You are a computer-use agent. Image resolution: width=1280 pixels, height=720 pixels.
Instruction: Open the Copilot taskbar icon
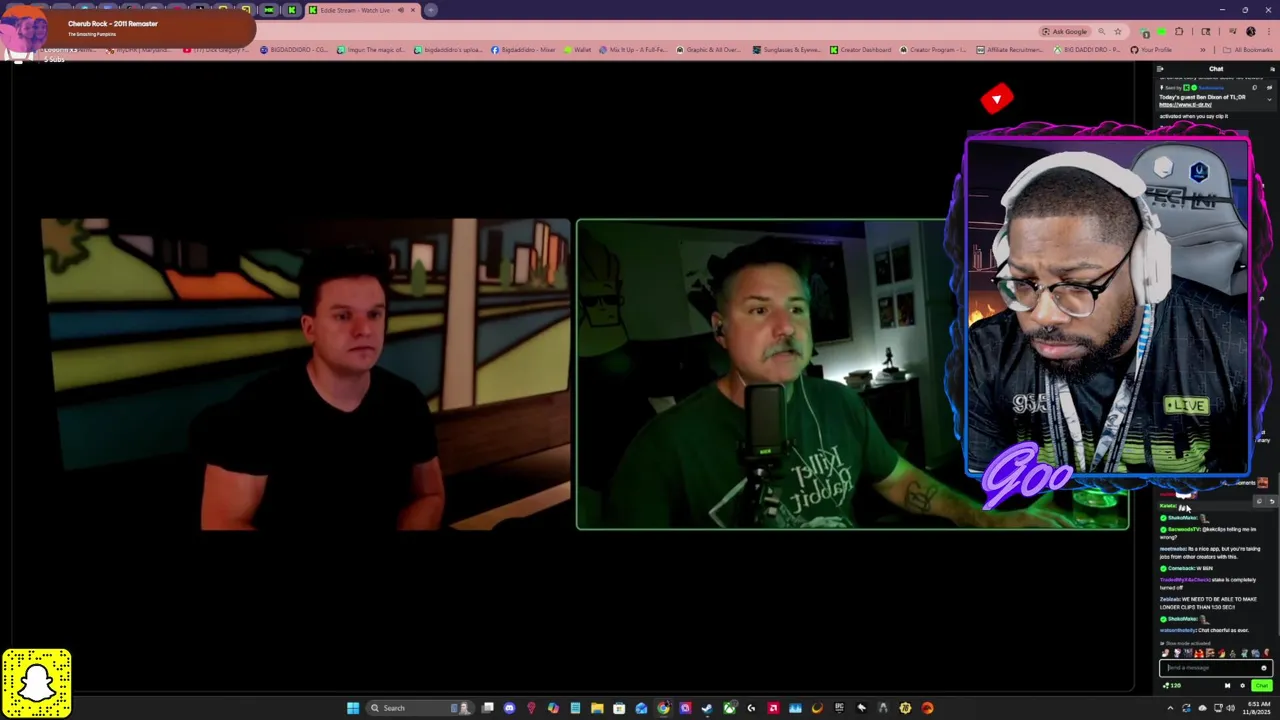pos(553,708)
